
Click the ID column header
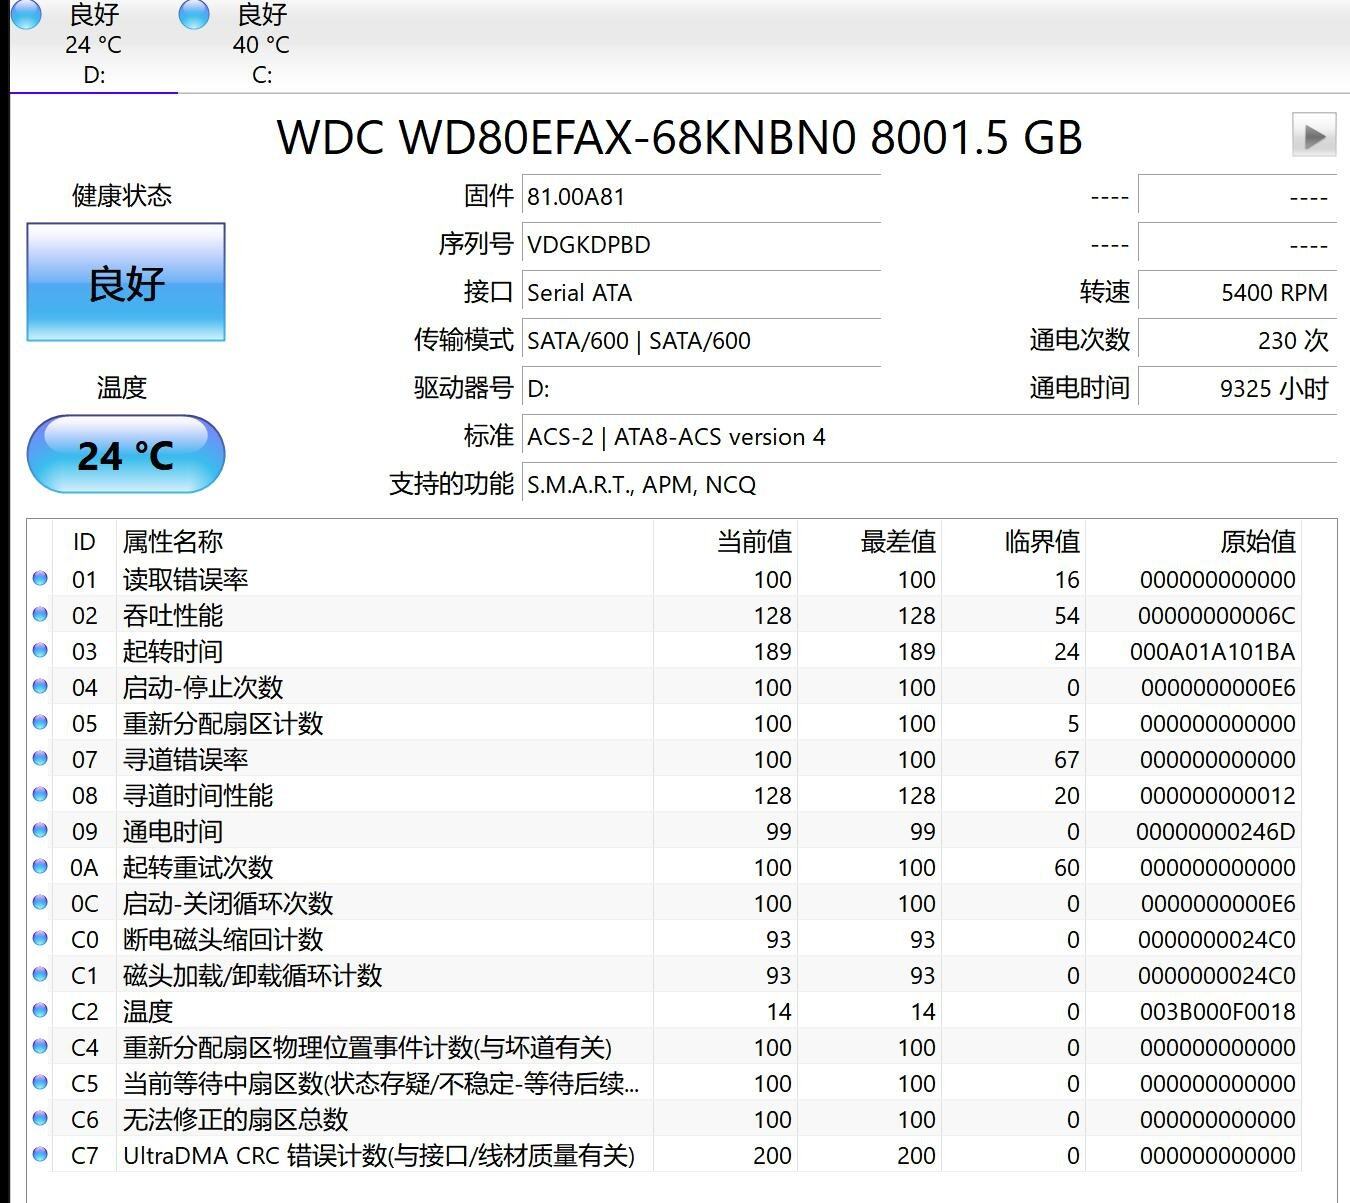click(x=84, y=542)
